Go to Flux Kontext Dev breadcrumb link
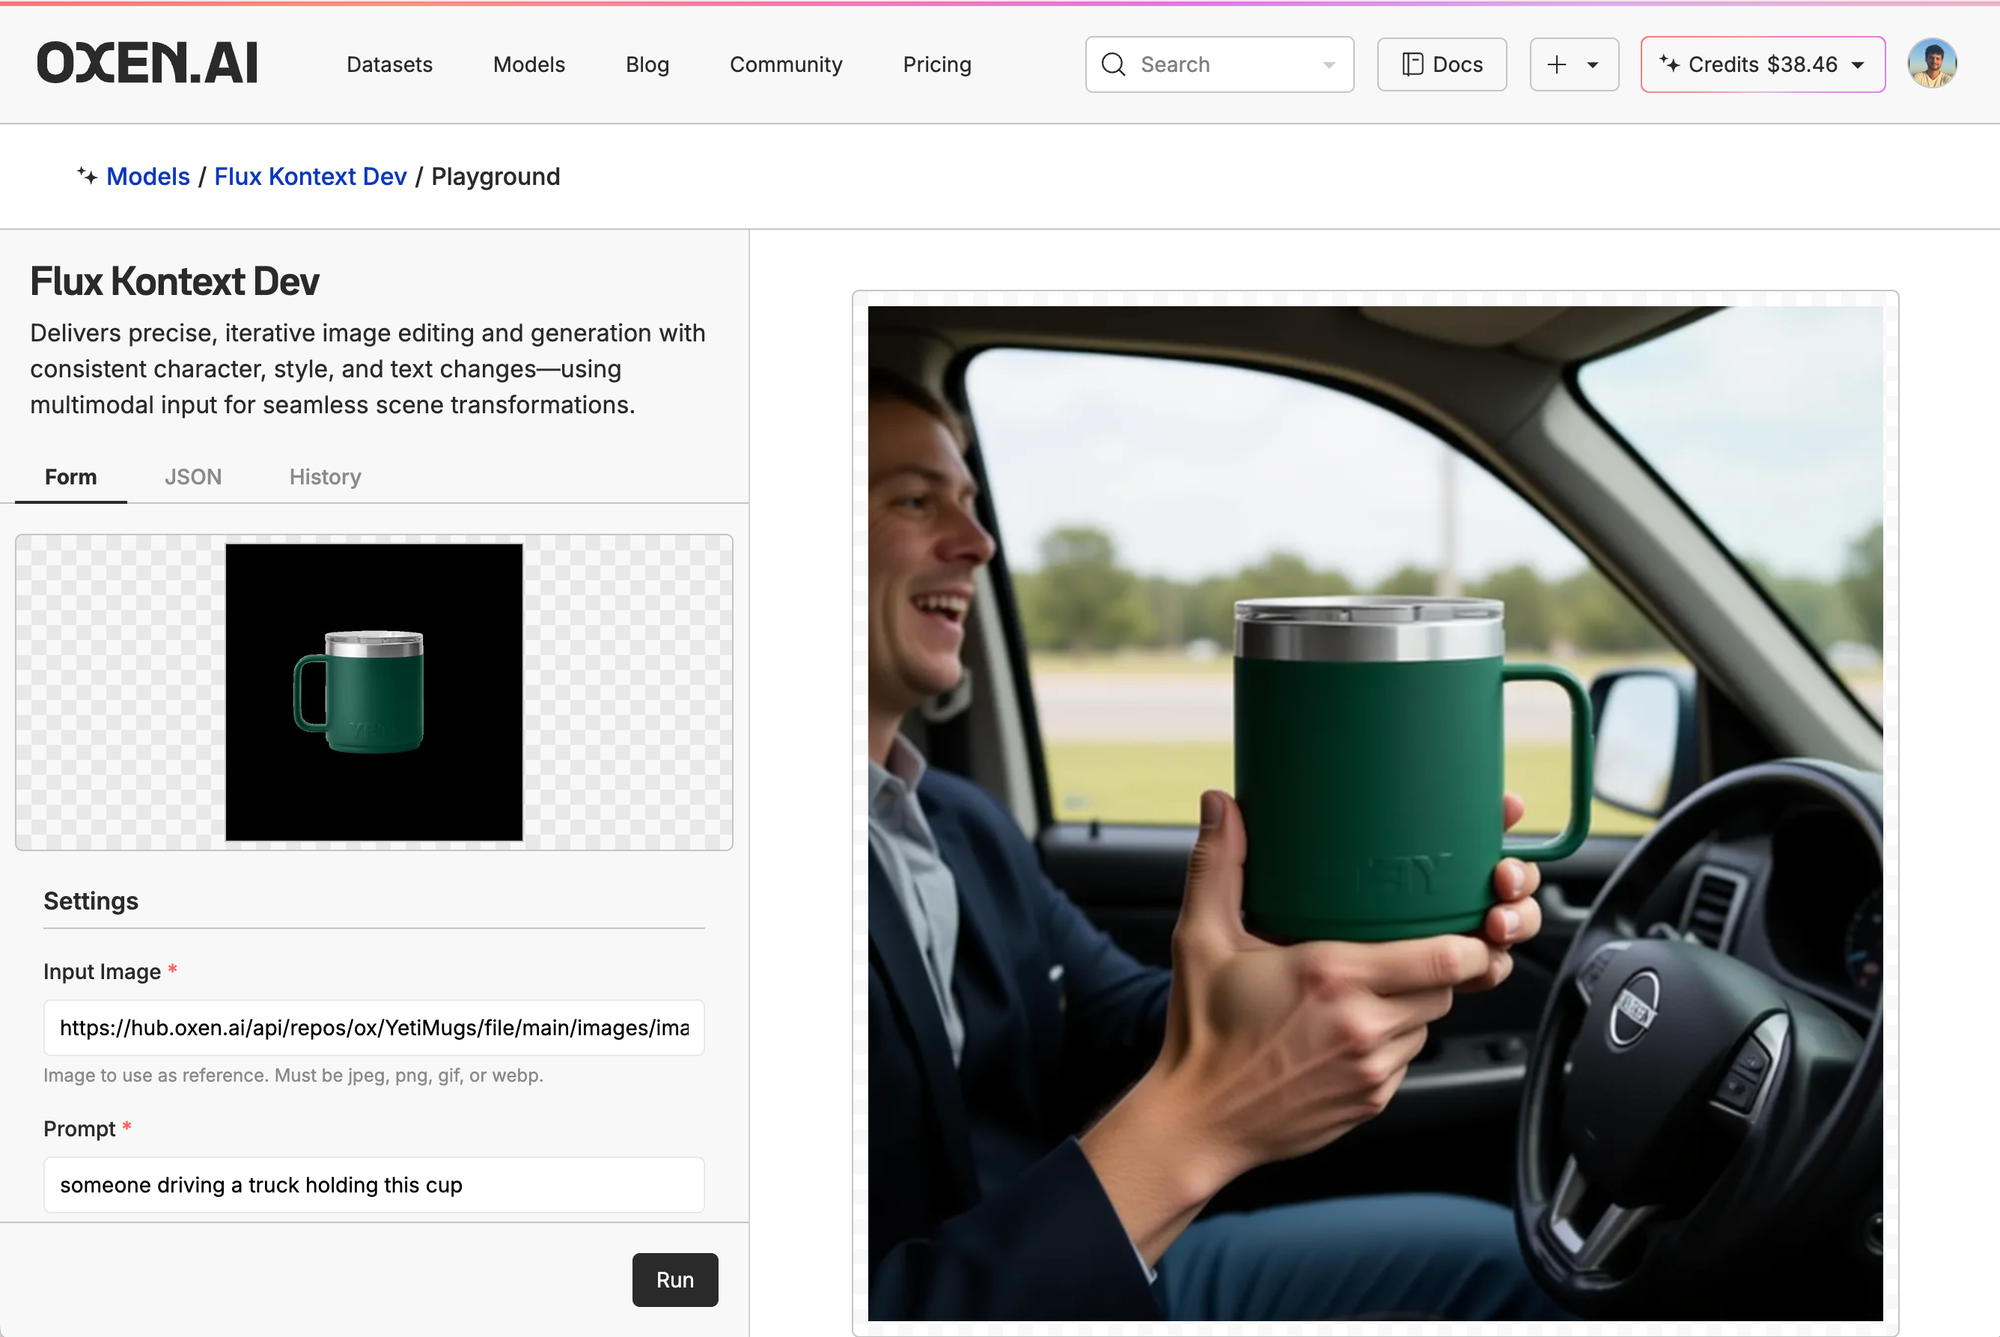Screen dimensions: 2000x1337 tap(310, 177)
